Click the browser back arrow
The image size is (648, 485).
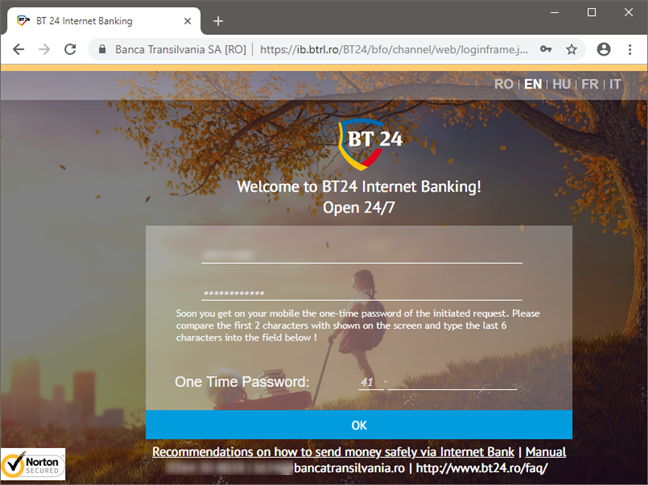point(19,50)
